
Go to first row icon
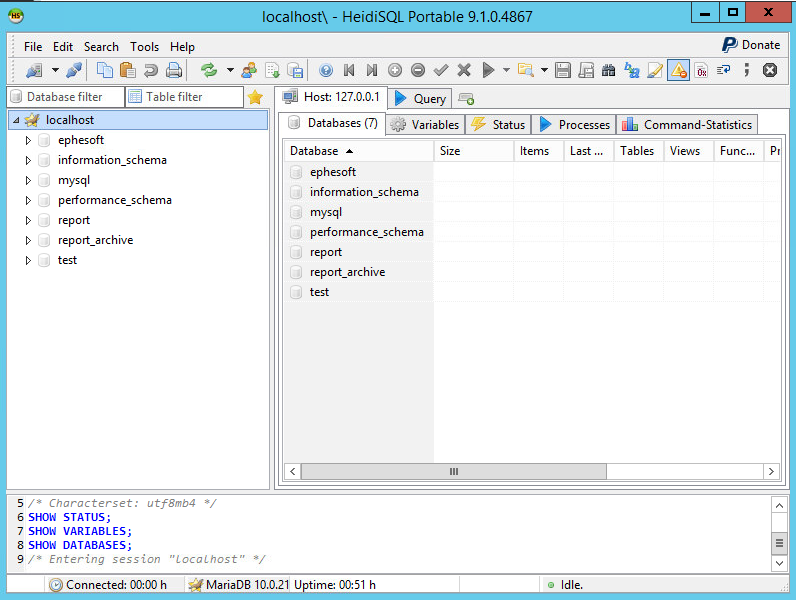point(349,70)
